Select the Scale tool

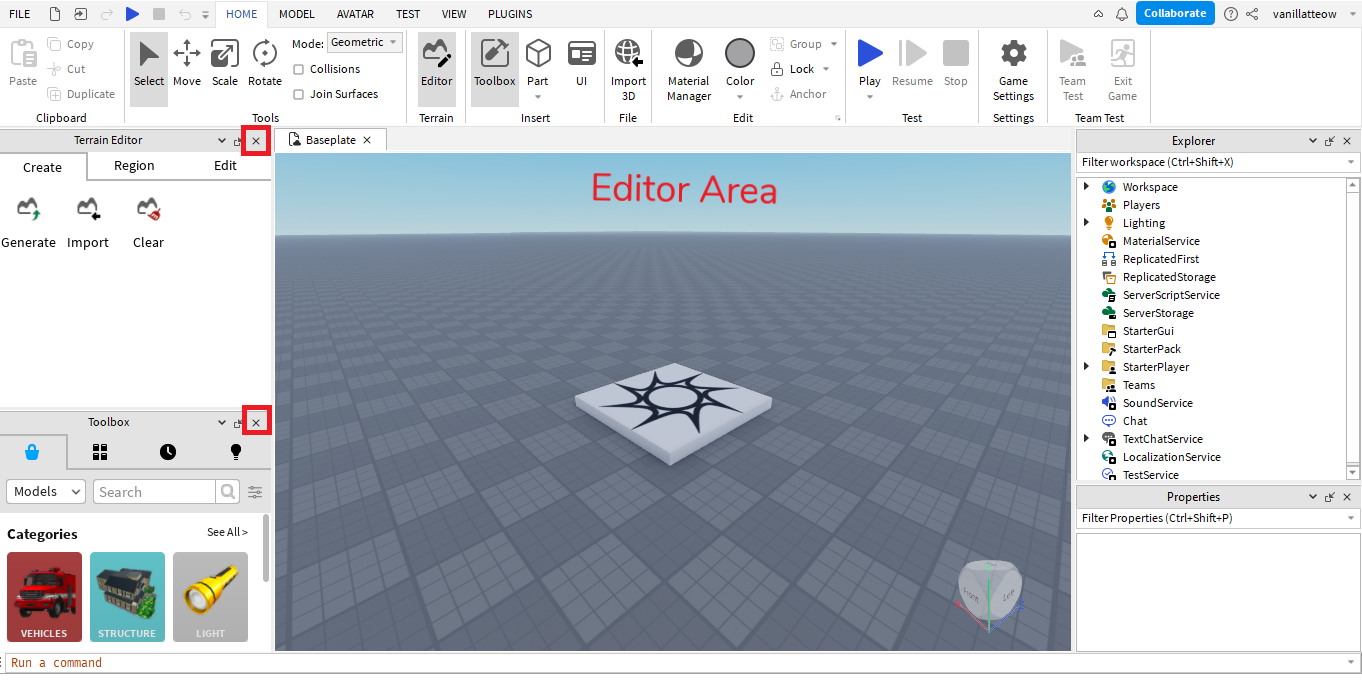pos(225,63)
